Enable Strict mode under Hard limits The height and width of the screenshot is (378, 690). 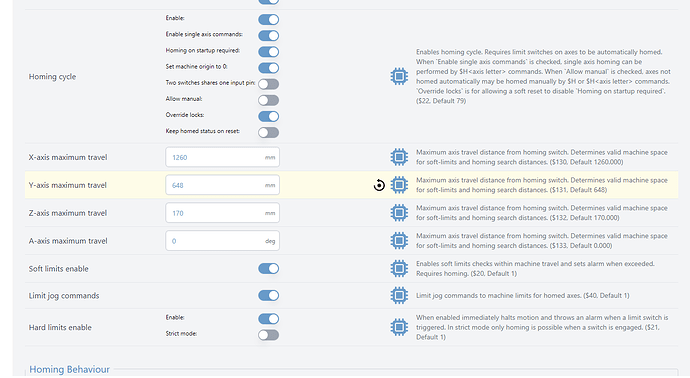click(x=268, y=335)
